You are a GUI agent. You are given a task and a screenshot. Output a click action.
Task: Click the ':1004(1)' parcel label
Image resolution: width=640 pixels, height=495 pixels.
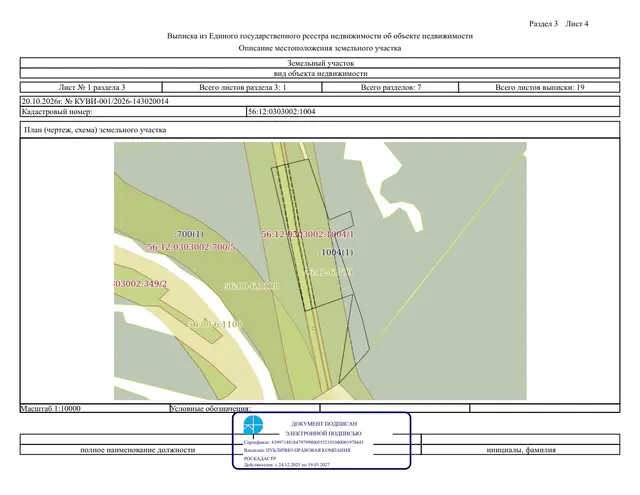[x=336, y=252]
